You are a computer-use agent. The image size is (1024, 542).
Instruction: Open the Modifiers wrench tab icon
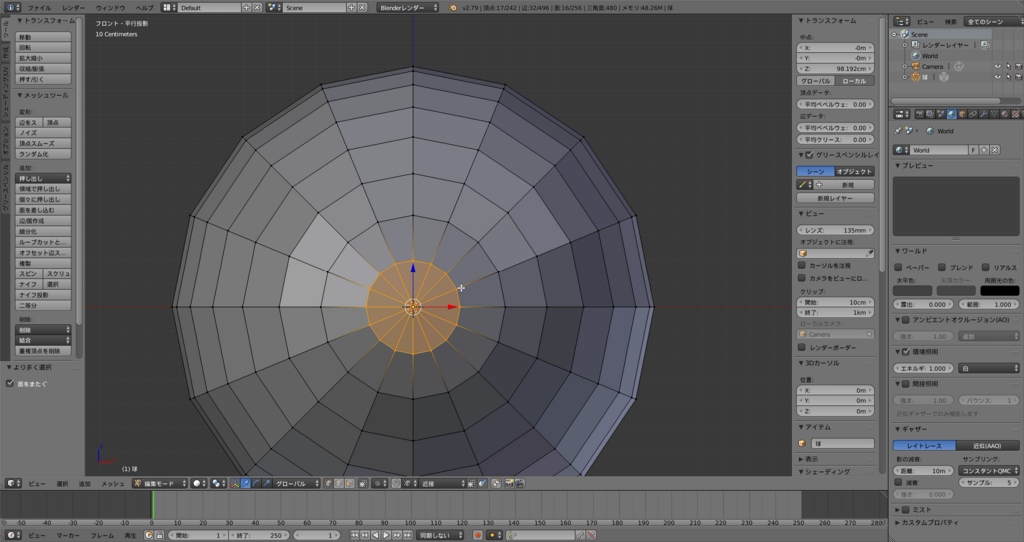tap(984, 114)
